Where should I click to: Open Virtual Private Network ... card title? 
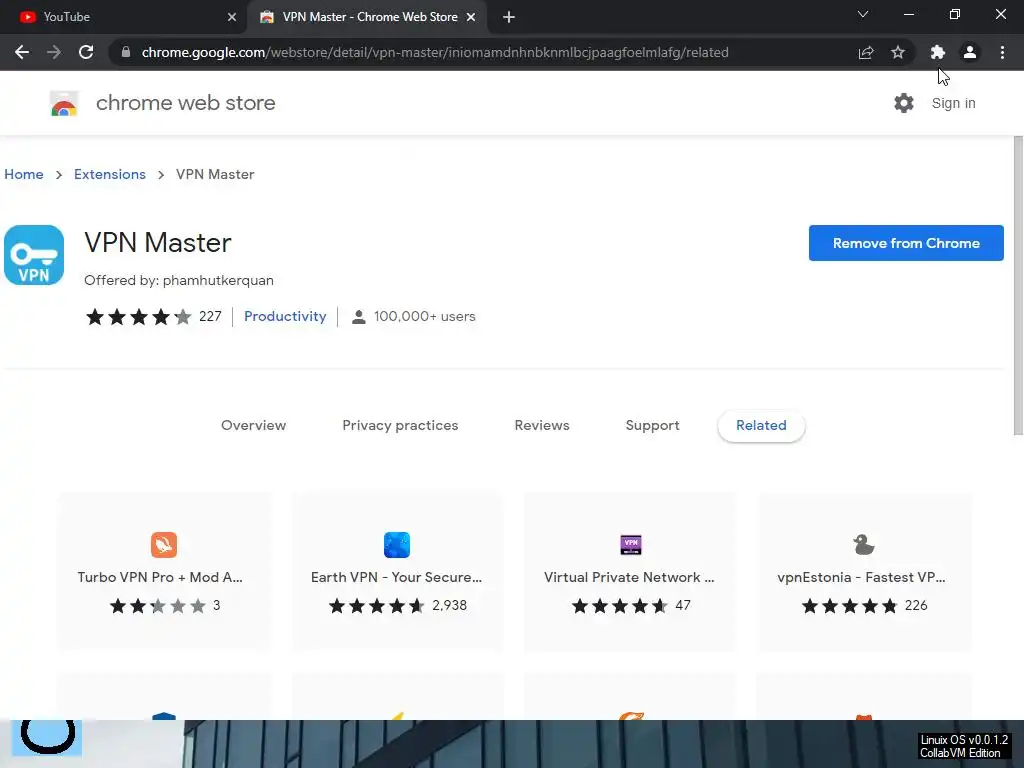tap(629, 577)
